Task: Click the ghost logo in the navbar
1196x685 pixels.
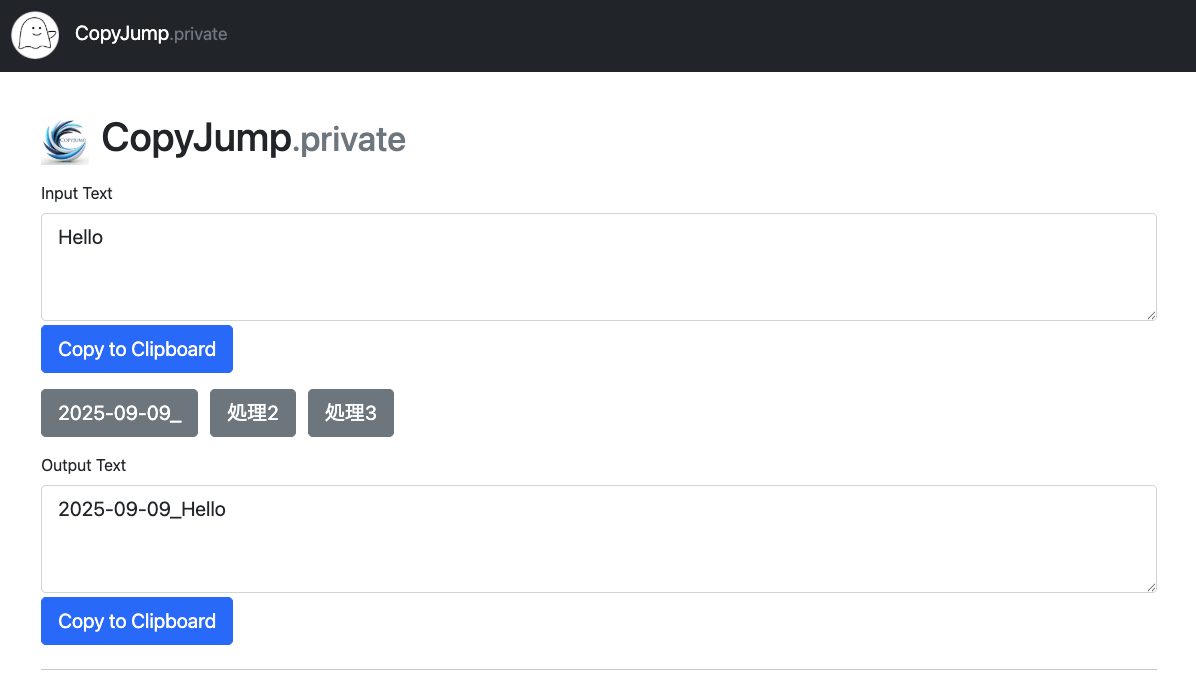Action: point(35,35)
